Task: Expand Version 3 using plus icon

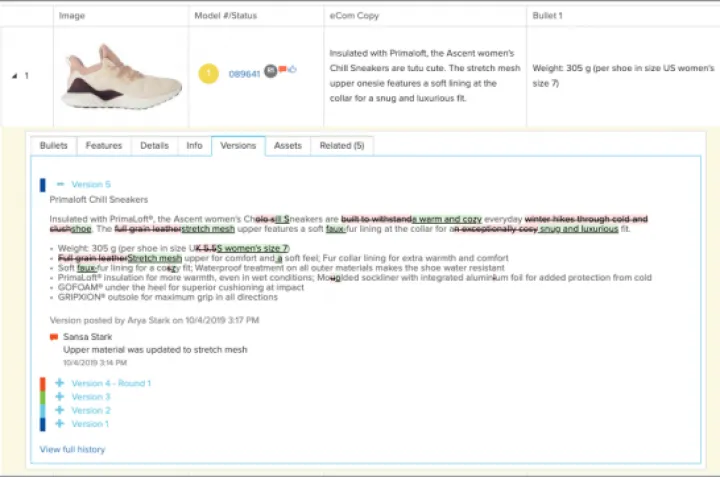Action: tap(60, 397)
